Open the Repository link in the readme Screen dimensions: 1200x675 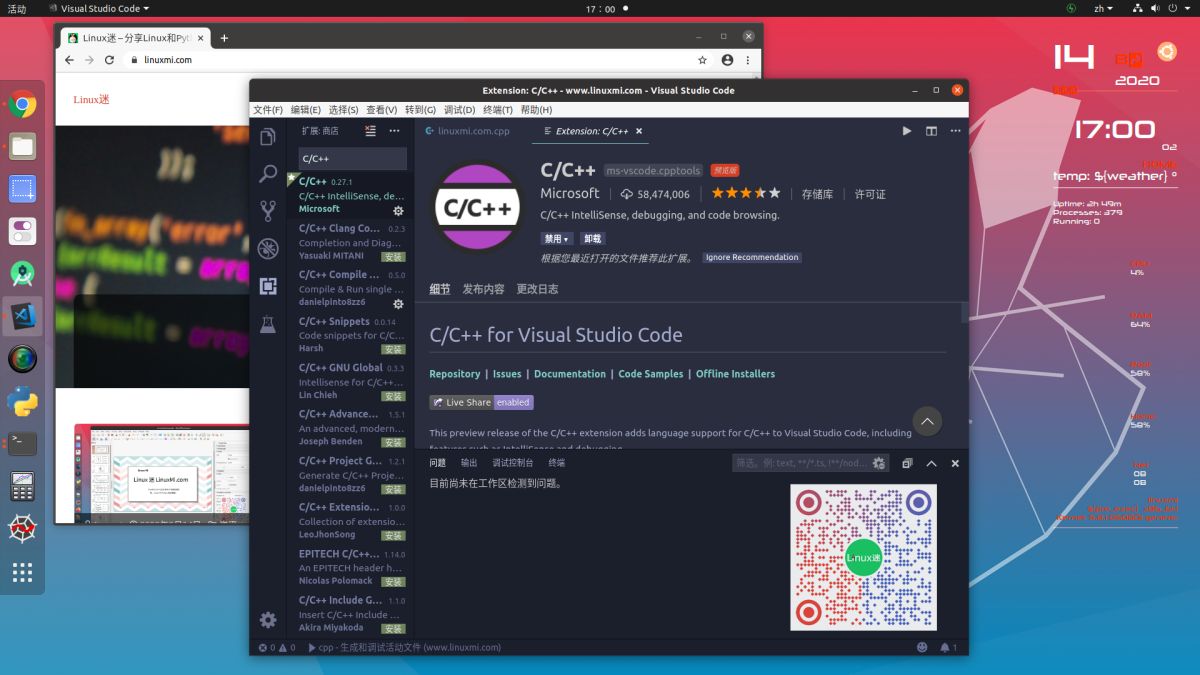455,374
